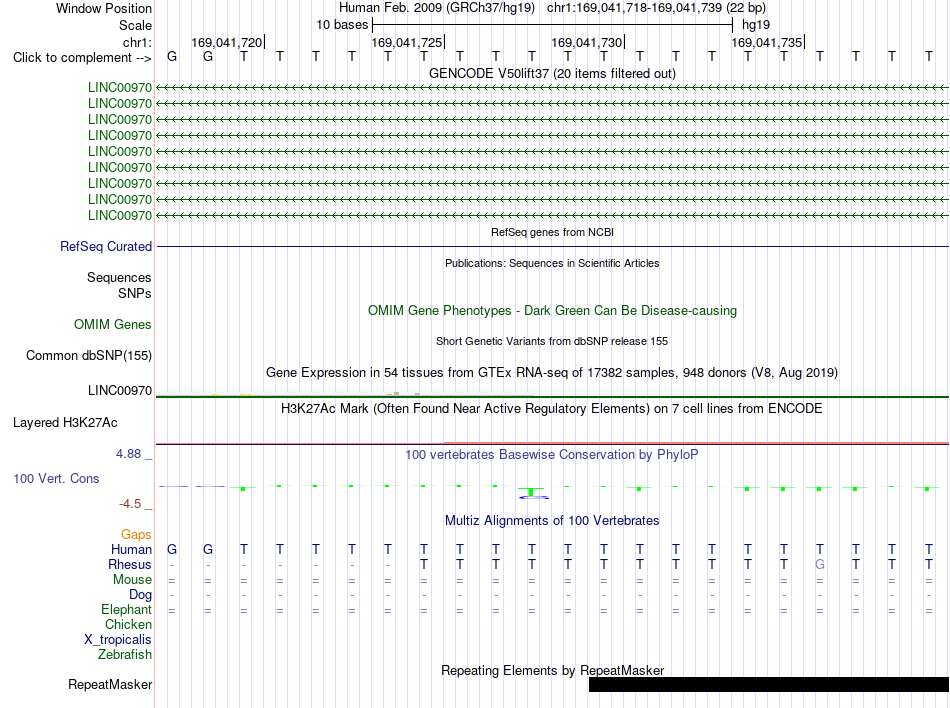This screenshot has width=950, height=708.
Task: Click the negative conservation dip in PhyloP graph
Action: tap(532, 494)
